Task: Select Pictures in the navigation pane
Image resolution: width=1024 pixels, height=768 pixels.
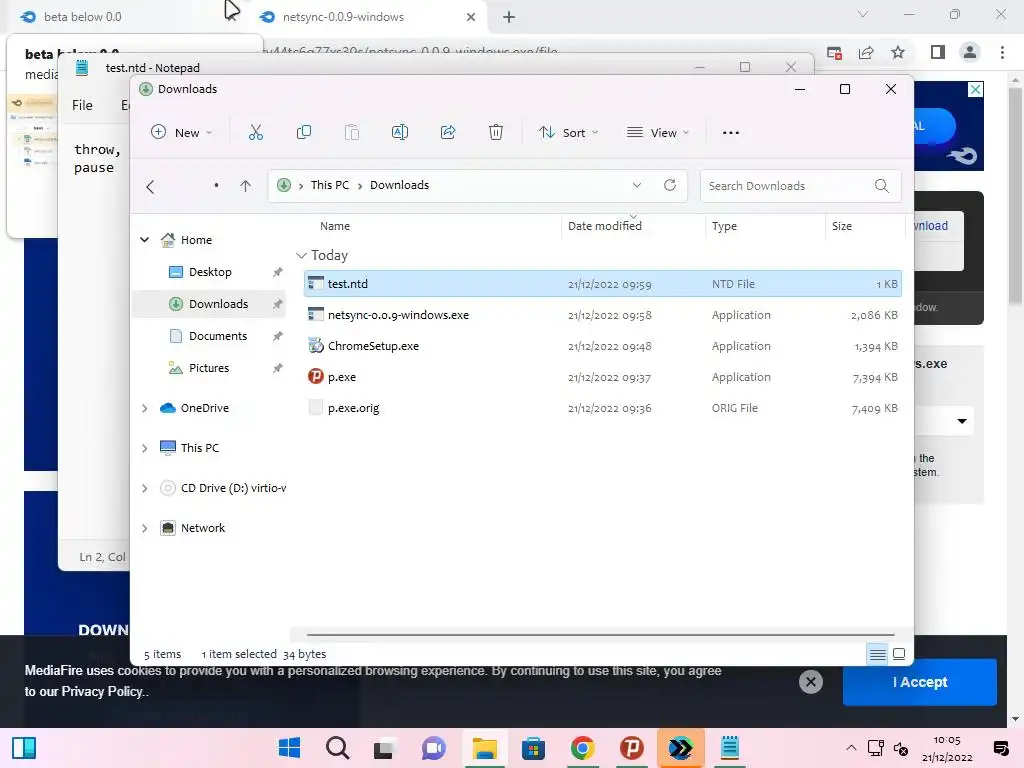Action: pos(209,368)
